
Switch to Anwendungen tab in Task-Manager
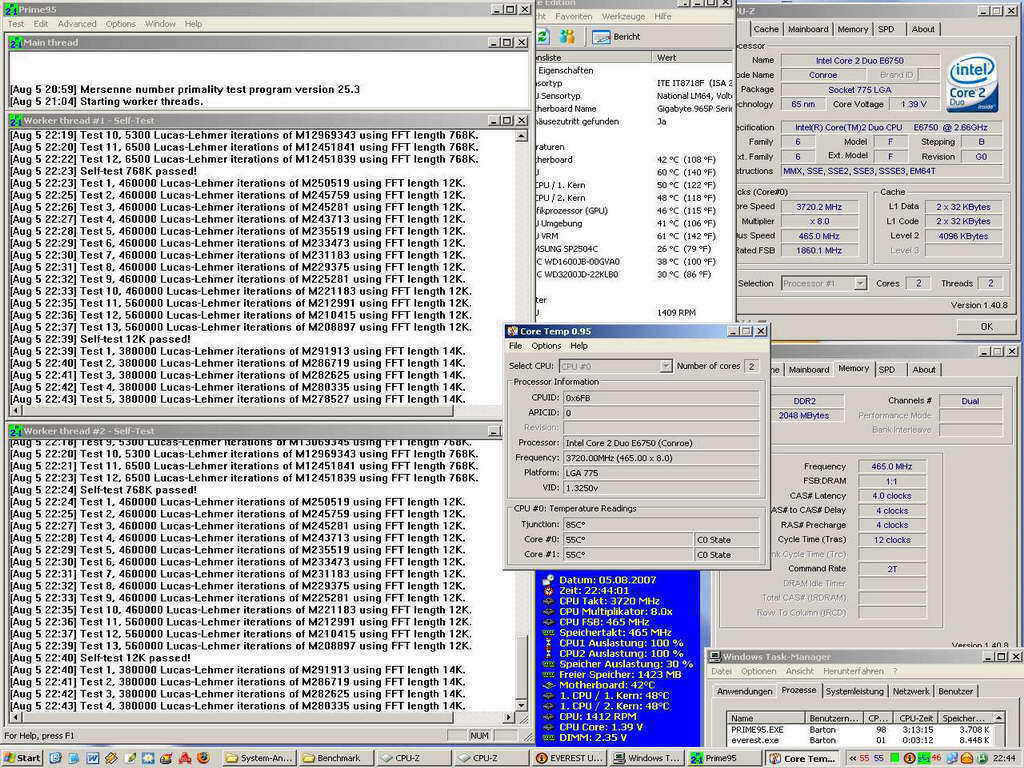pos(744,692)
